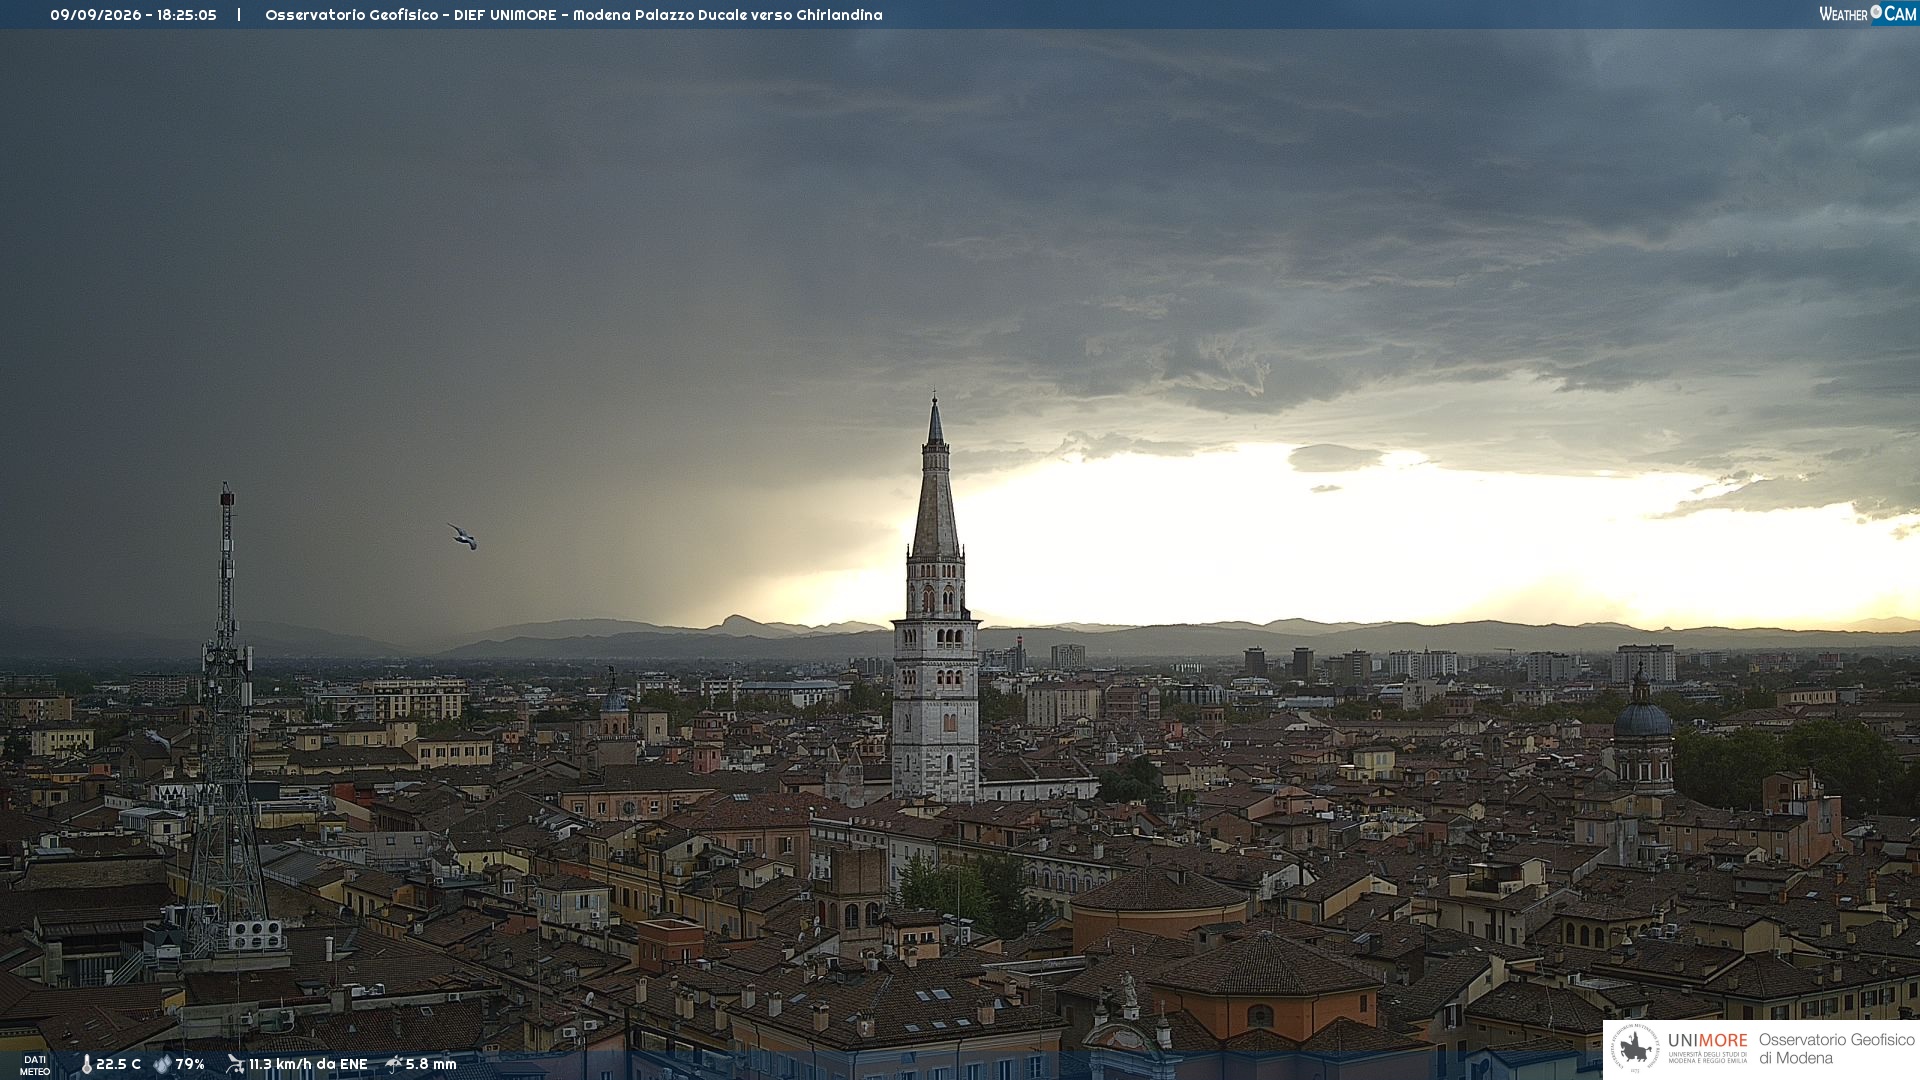Screen dimensions: 1920x1080
Task: Click the wind anemometer icon
Action: (235, 1064)
